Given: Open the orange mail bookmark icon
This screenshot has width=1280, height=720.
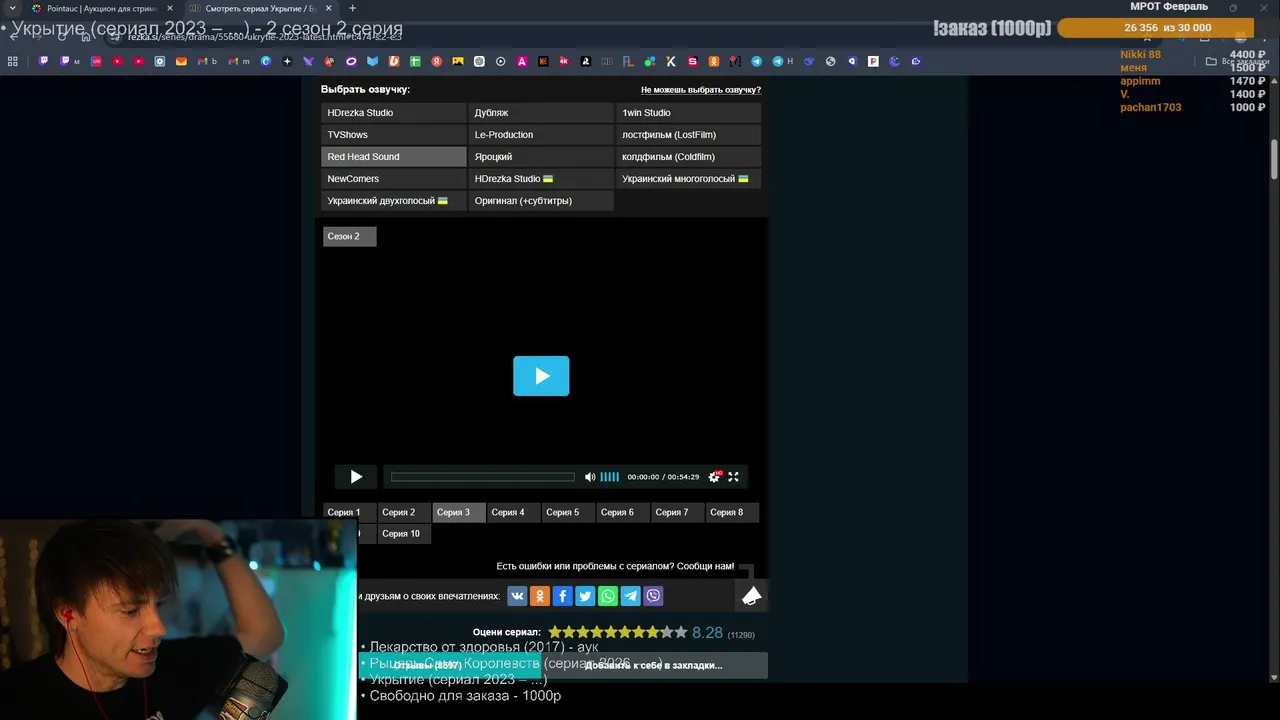Looking at the screenshot, I should [x=181, y=61].
